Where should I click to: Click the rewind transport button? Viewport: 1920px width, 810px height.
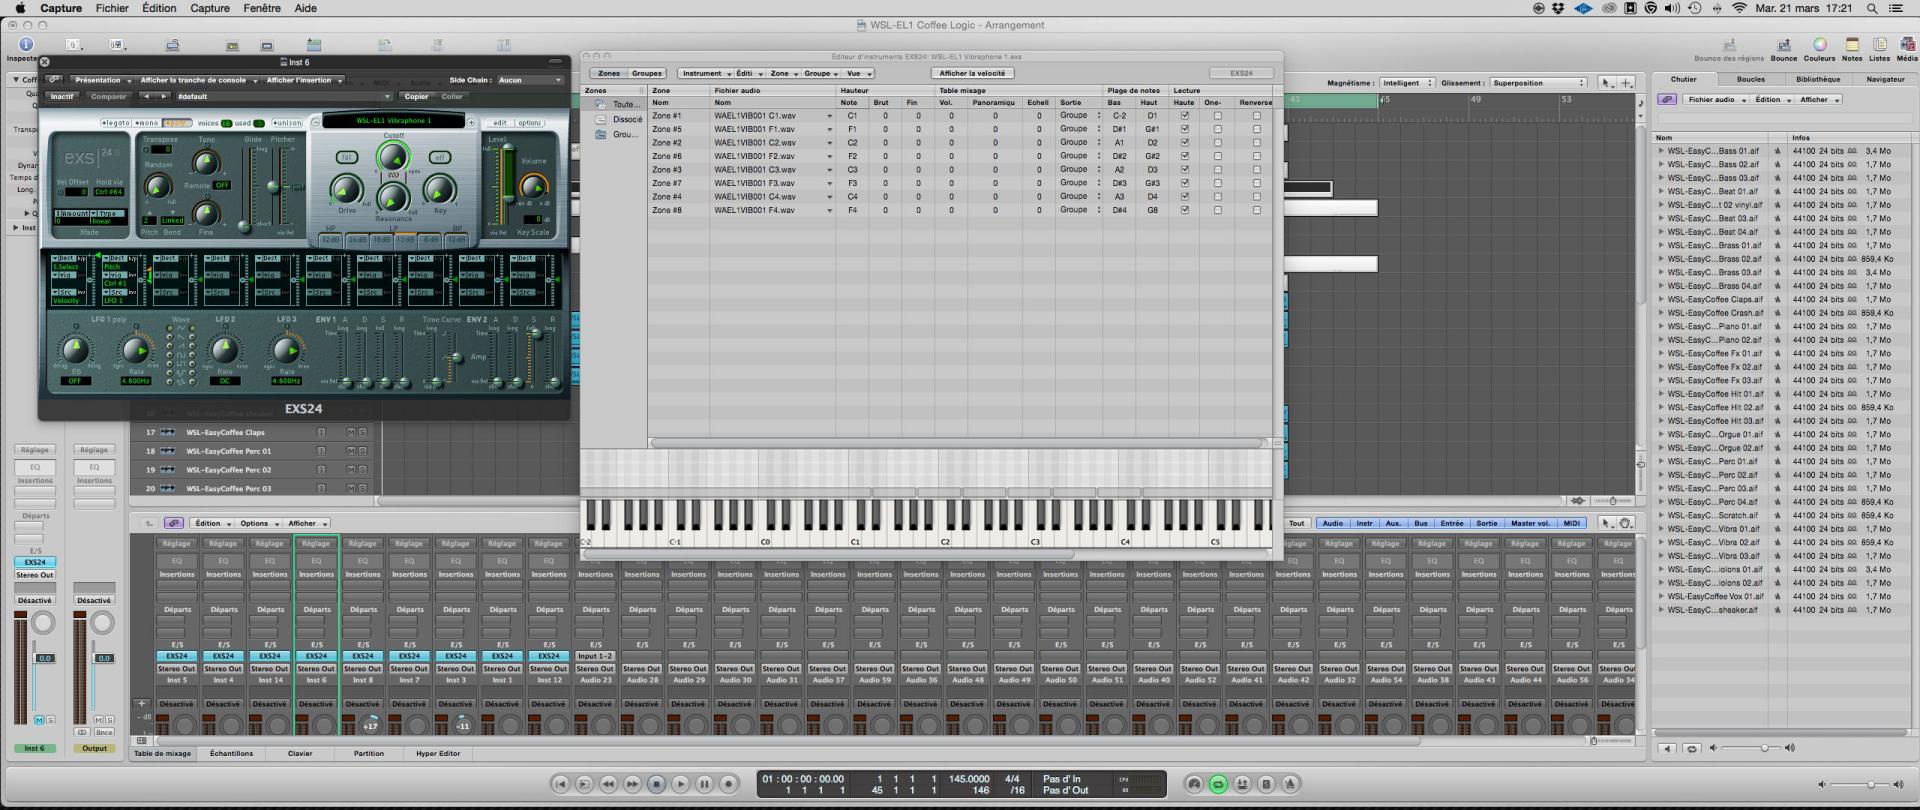pyautogui.click(x=608, y=784)
